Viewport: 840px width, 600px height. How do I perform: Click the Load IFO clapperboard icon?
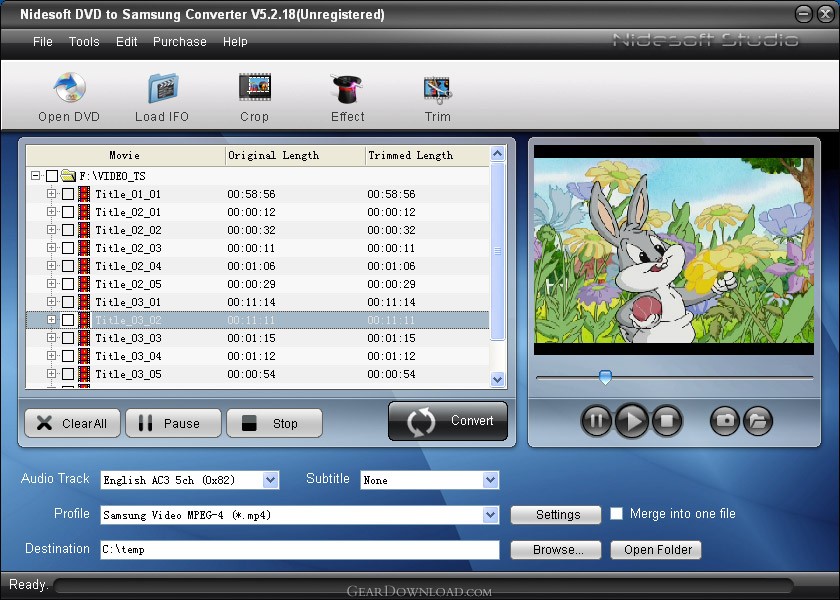163,88
